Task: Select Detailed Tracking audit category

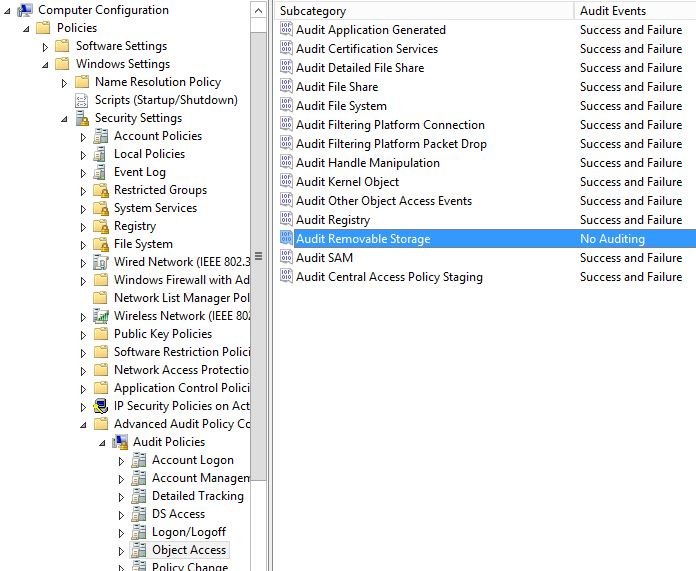Action: tap(197, 496)
